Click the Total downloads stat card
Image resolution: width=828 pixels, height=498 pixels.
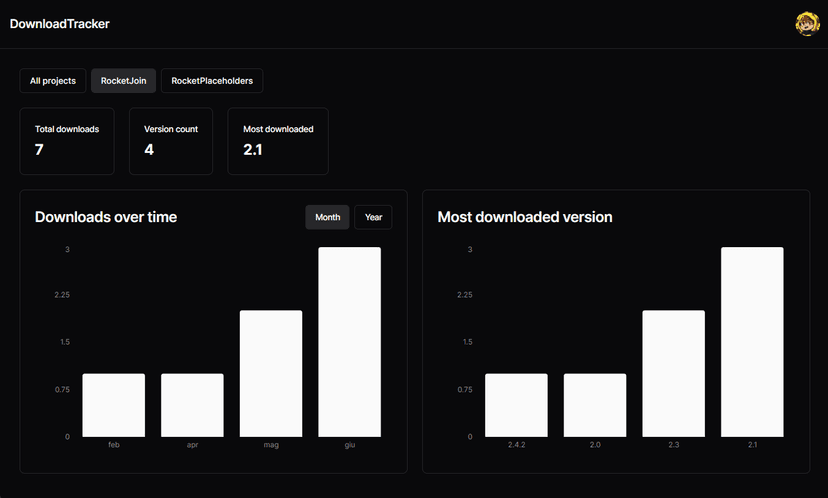click(x=67, y=141)
